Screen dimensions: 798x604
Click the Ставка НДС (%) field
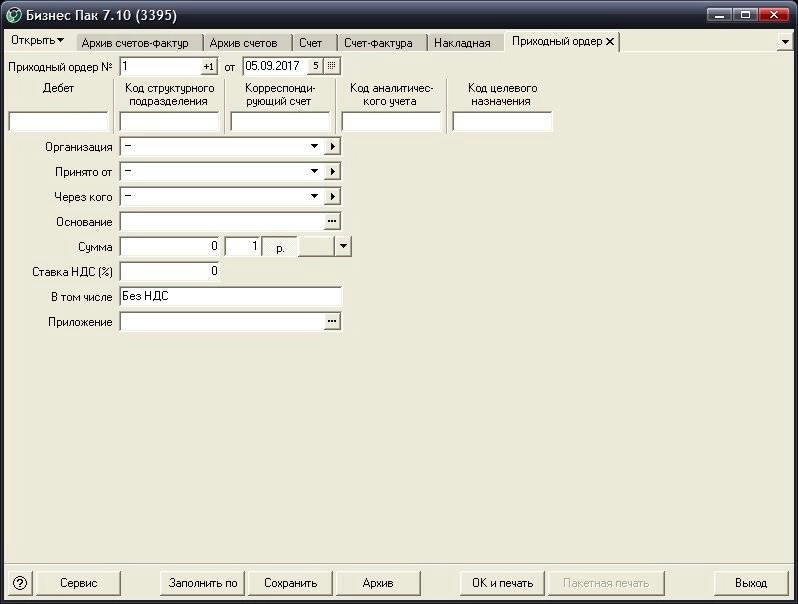pyautogui.click(x=169, y=271)
